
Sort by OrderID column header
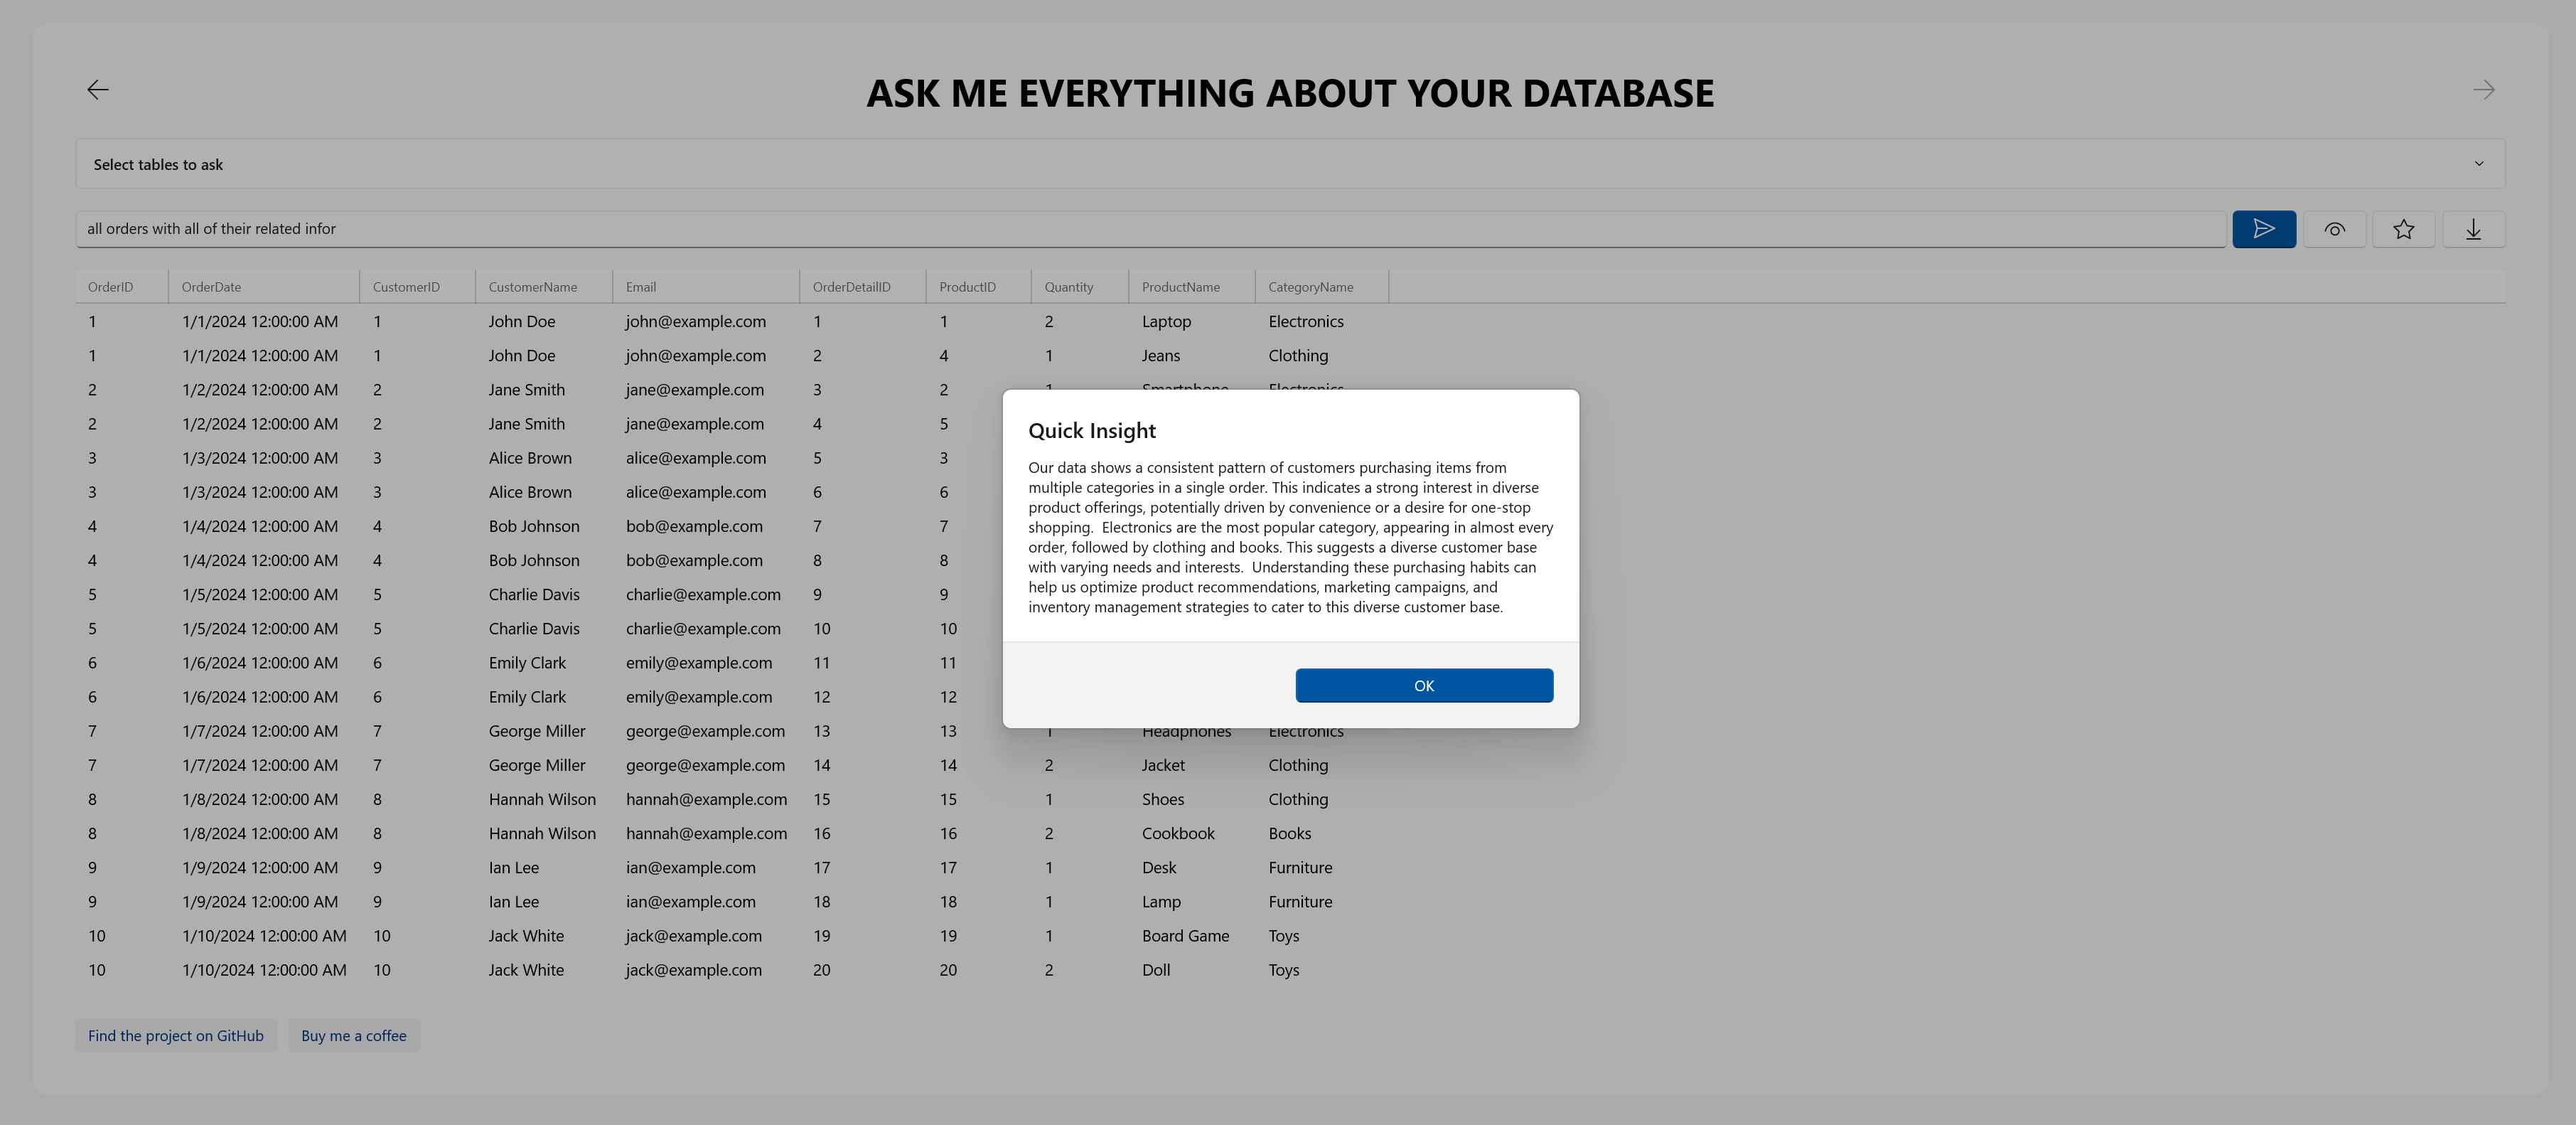point(111,287)
